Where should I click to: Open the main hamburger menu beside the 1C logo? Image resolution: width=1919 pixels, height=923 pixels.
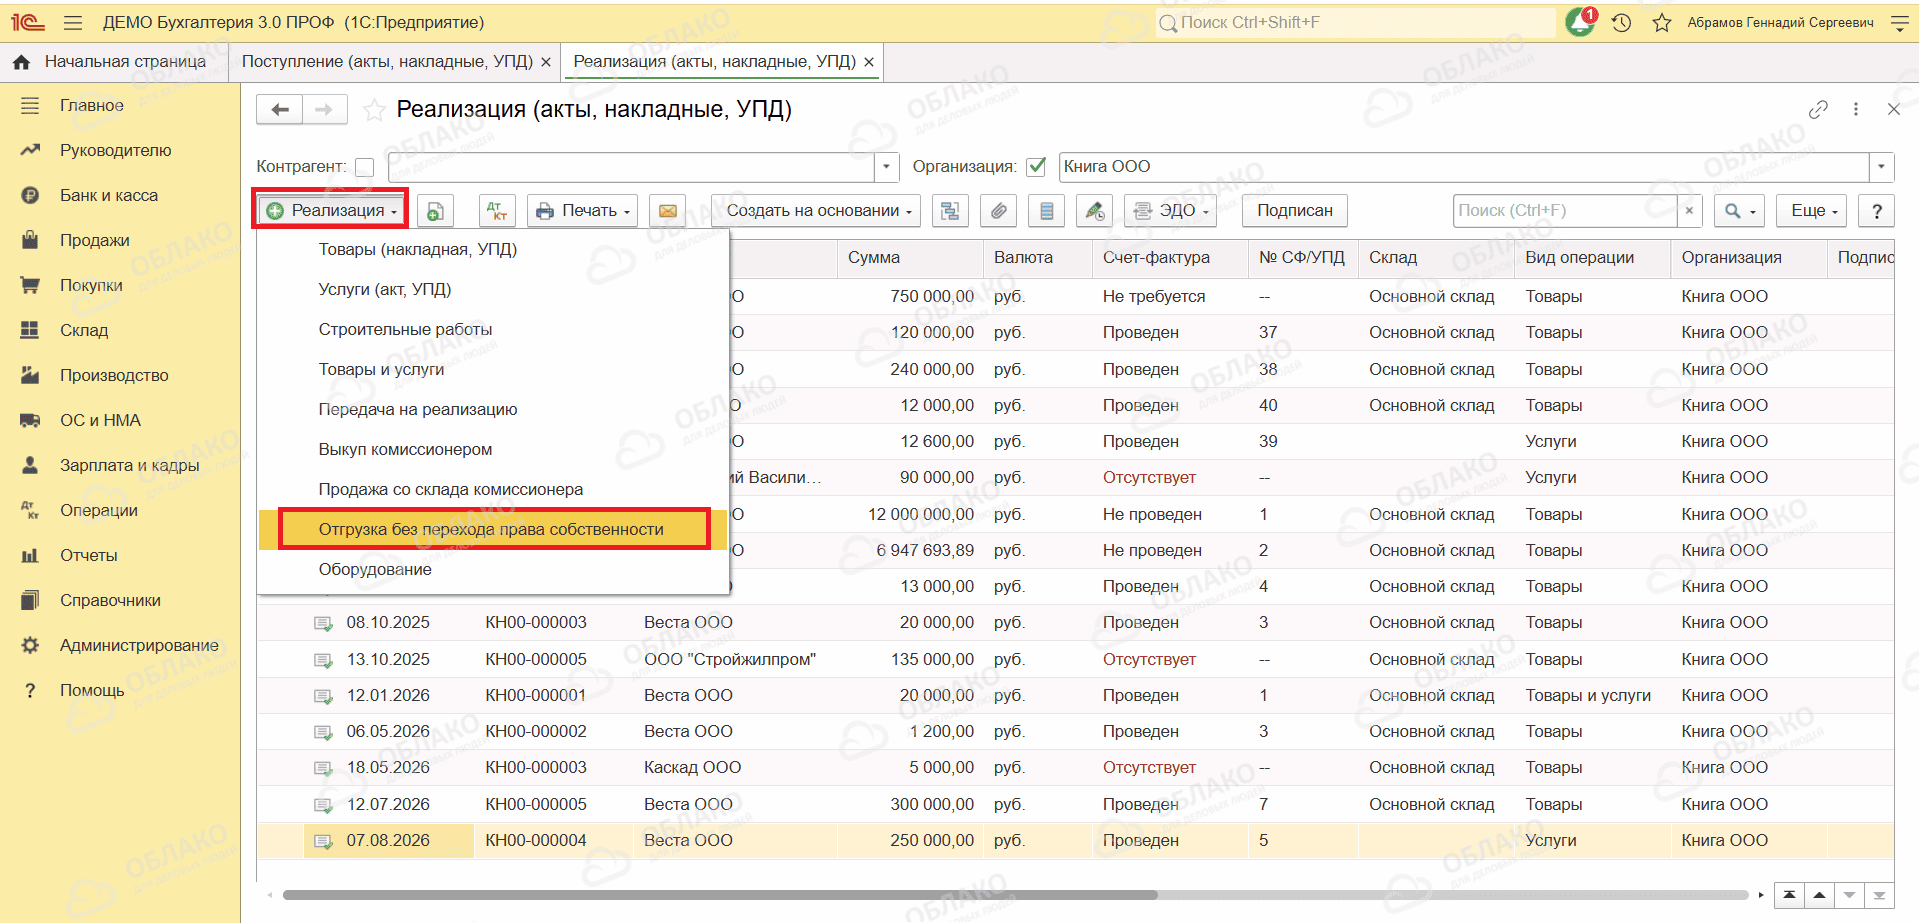[x=72, y=22]
